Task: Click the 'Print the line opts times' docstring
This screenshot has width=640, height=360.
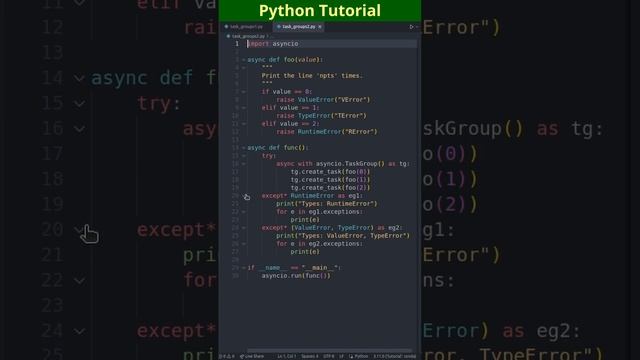Action: pyautogui.click(x=312, y=76)
